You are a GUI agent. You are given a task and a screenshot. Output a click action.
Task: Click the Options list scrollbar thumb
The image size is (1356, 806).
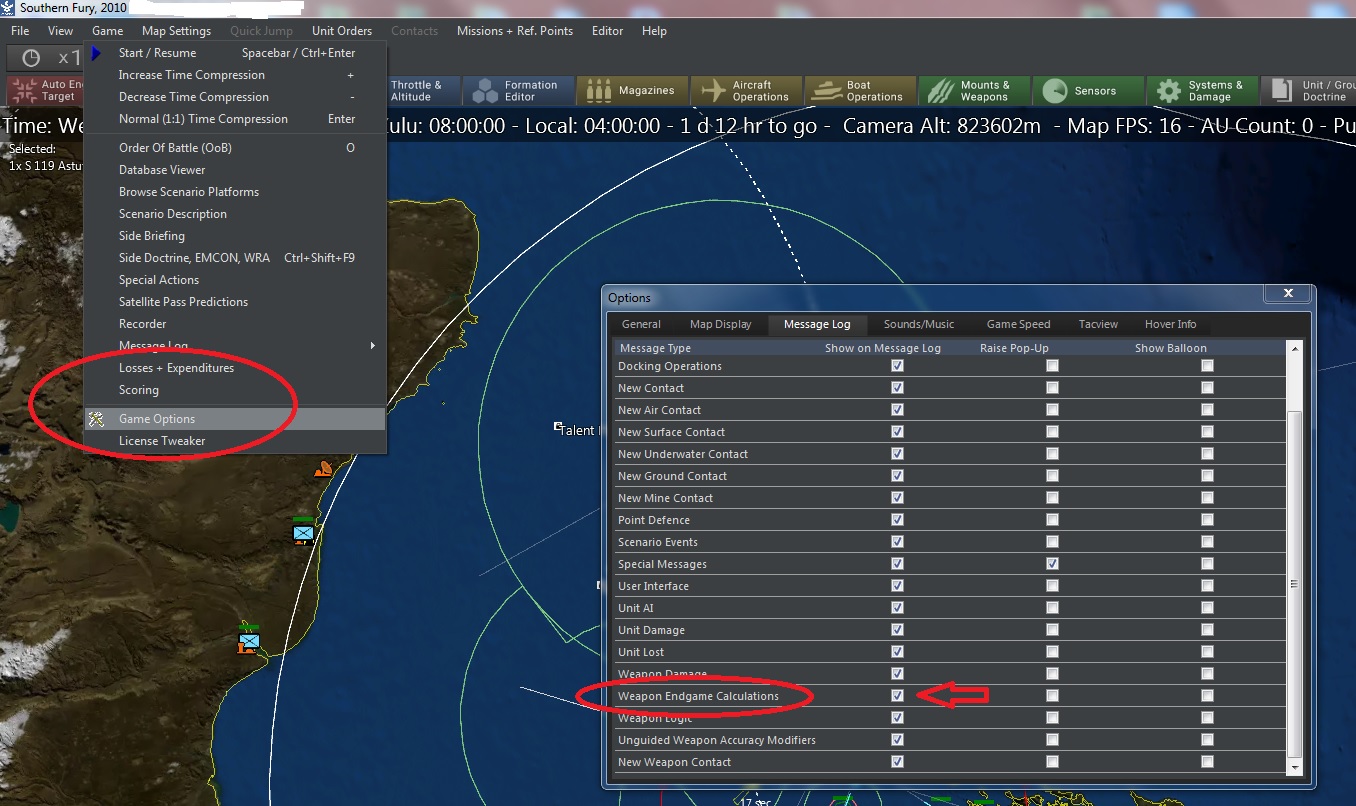(1295, 582)
